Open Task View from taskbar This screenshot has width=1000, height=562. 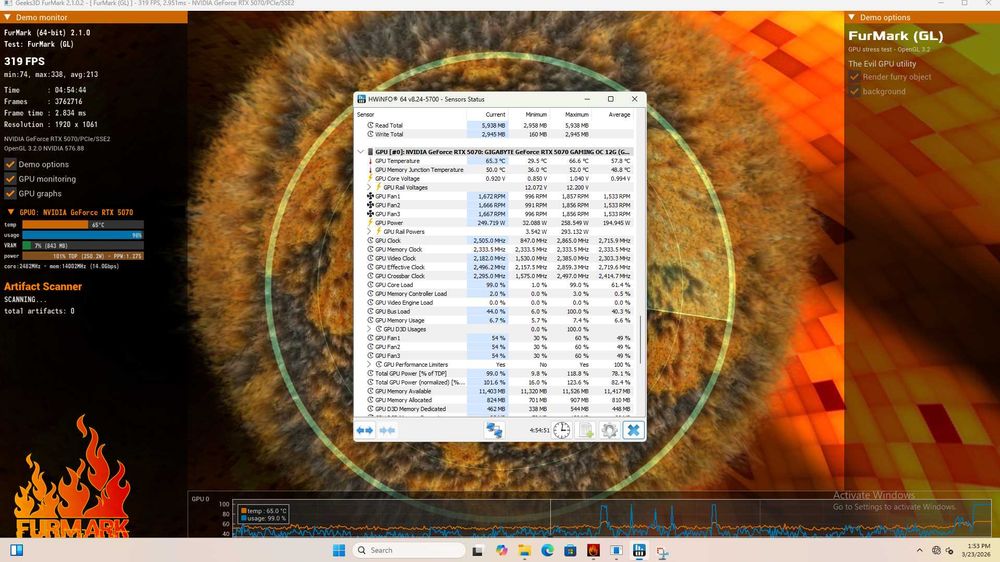(x=477, y=551)
